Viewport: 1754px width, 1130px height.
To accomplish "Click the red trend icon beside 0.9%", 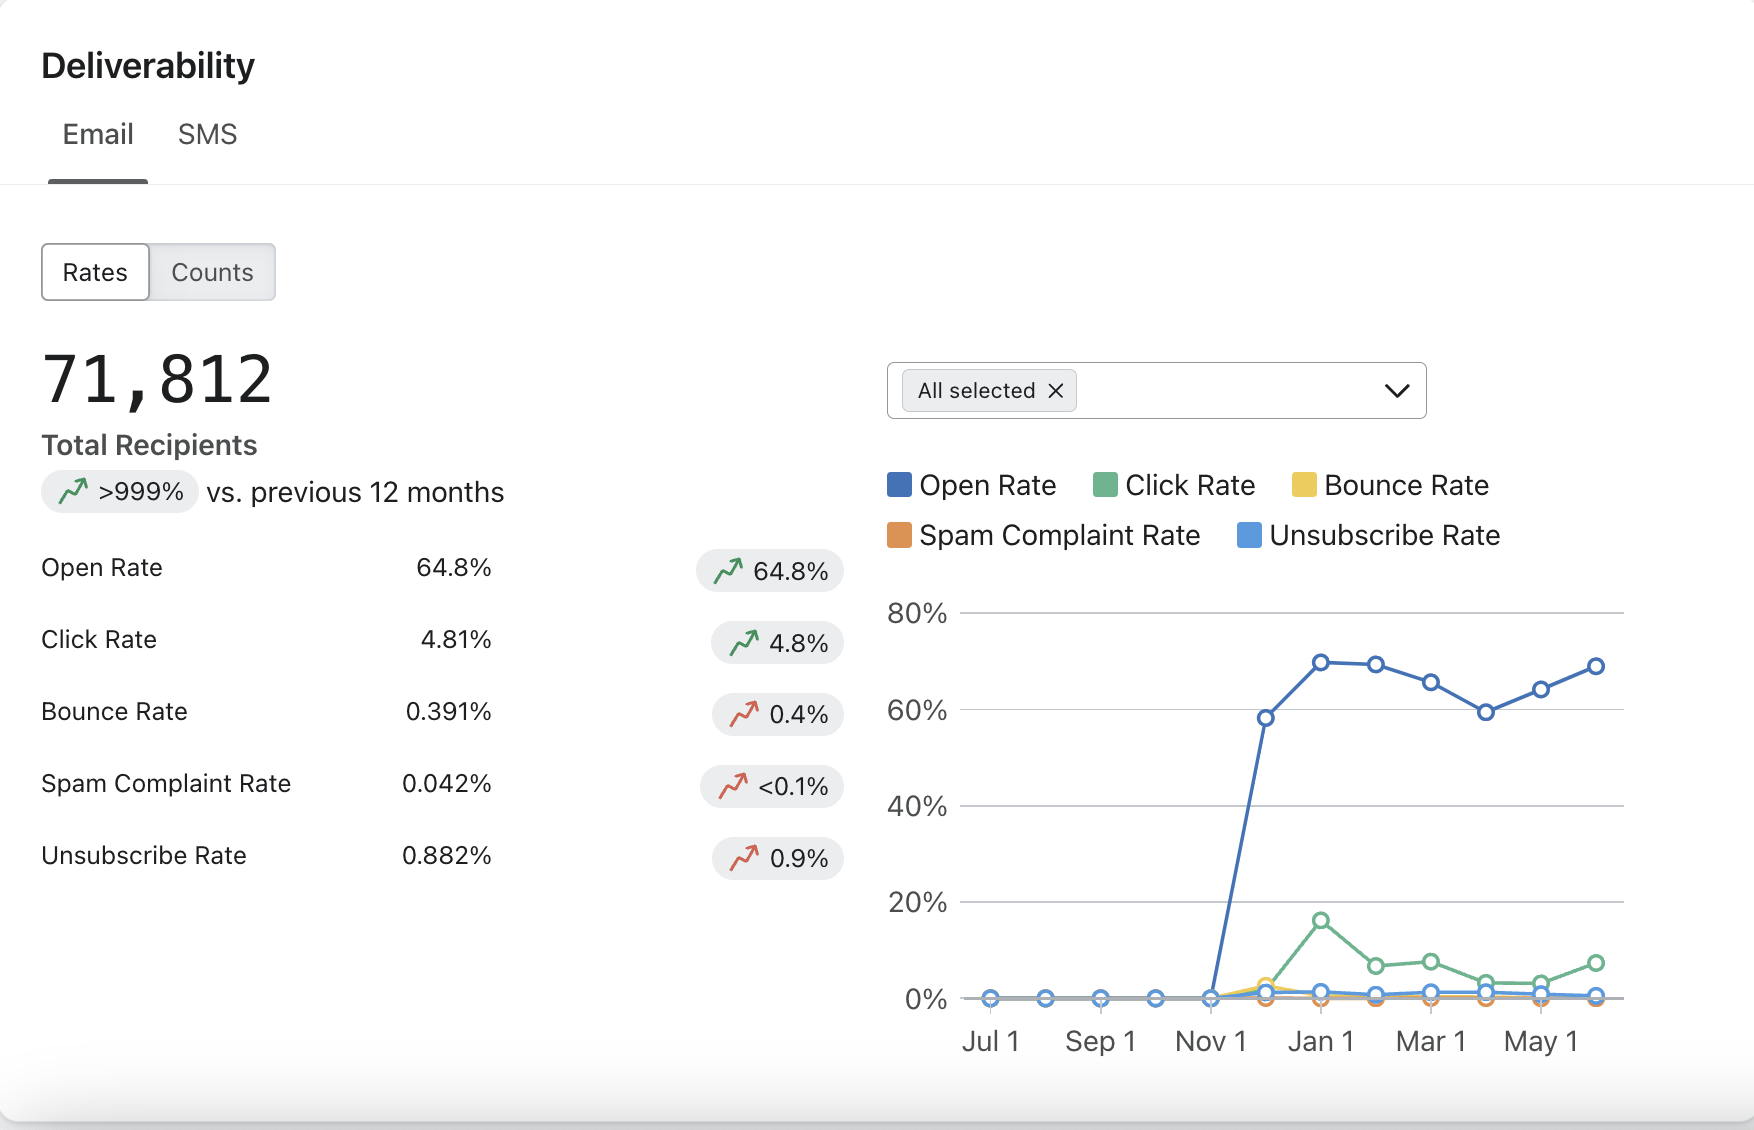I will (744, 858).
